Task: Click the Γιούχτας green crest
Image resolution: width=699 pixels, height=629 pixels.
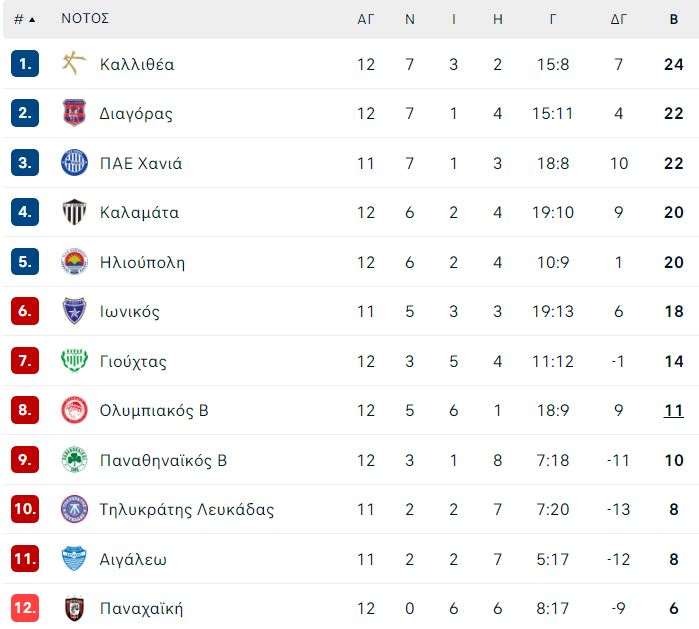Action: [74, 360]
